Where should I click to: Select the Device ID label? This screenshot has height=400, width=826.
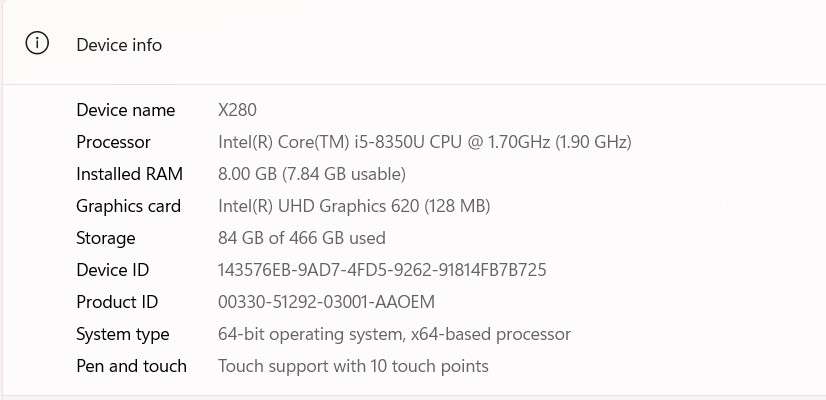pyautogui.click(x=113, y=270)
